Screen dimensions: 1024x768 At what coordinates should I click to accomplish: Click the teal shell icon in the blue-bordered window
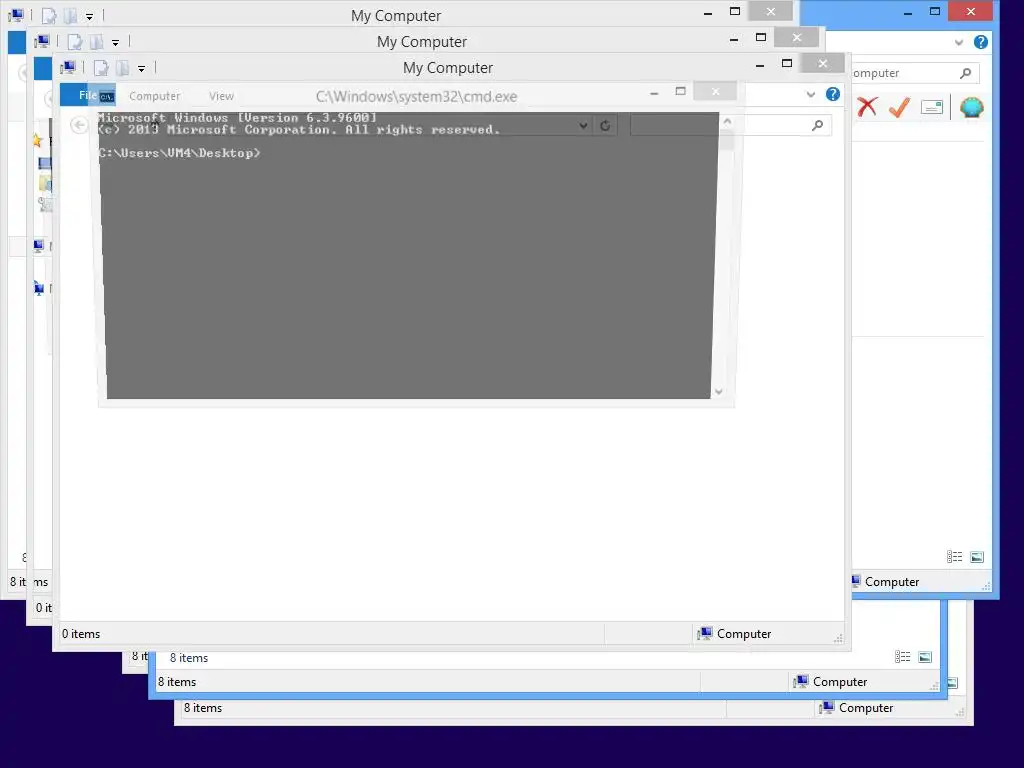[971, 107]
